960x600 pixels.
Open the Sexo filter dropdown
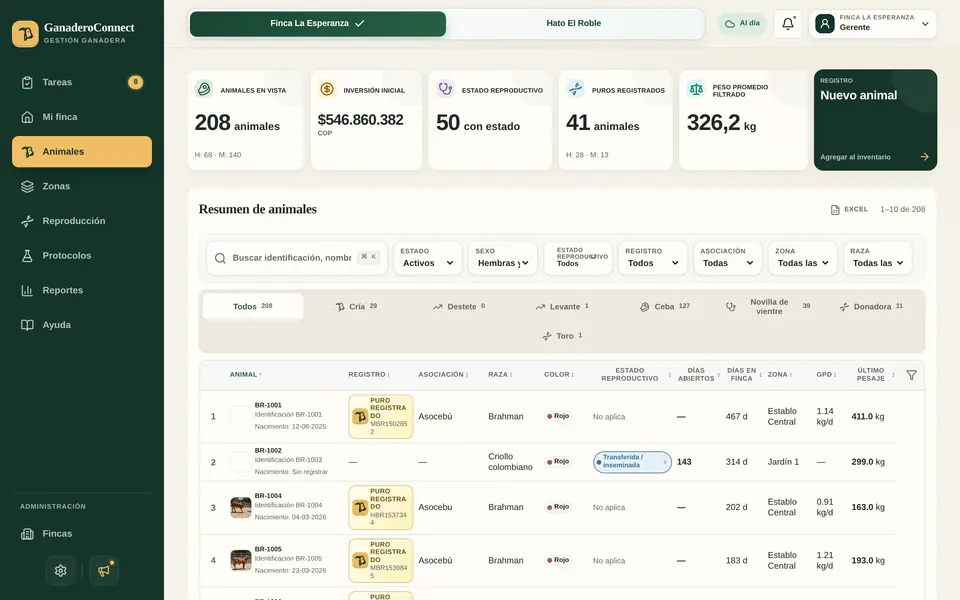click(x=503, y=258)
